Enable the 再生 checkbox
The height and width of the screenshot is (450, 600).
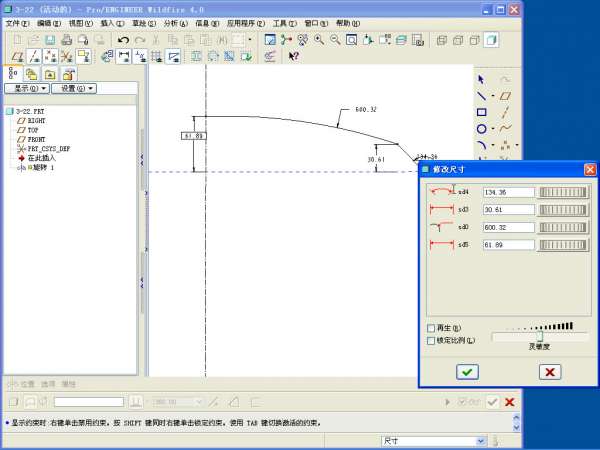[431, 328]
